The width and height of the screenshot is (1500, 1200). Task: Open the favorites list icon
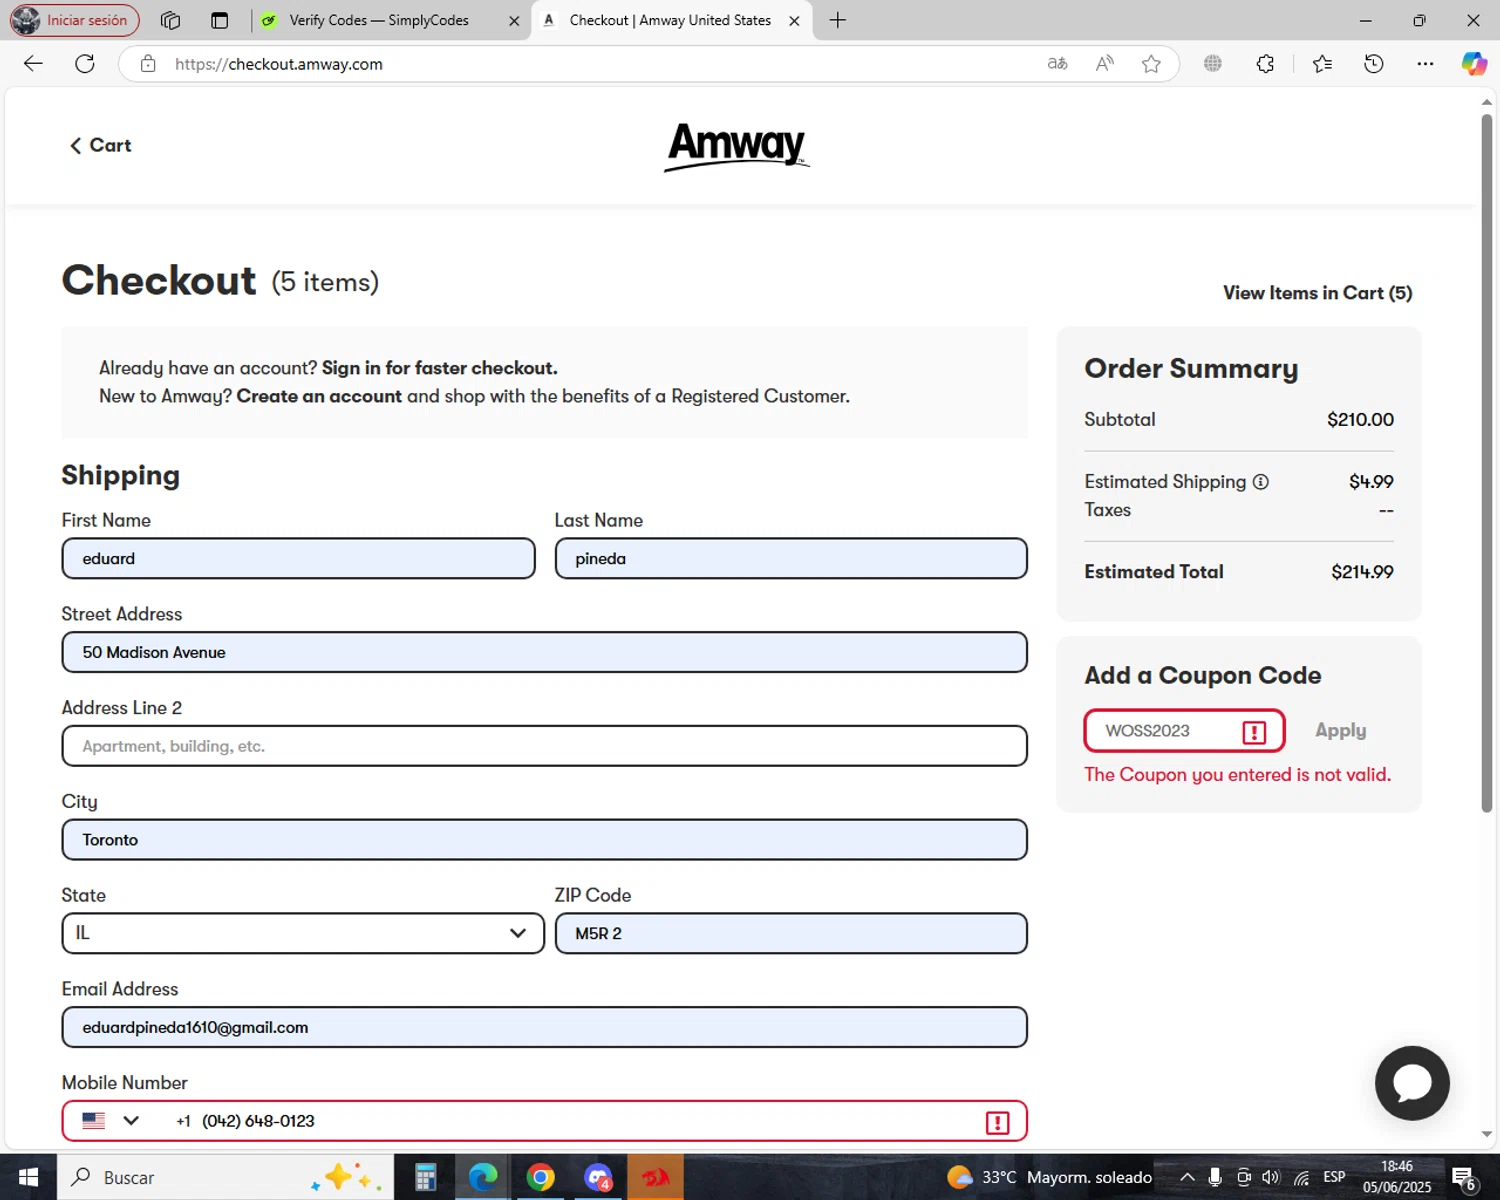coord(1322,64)
